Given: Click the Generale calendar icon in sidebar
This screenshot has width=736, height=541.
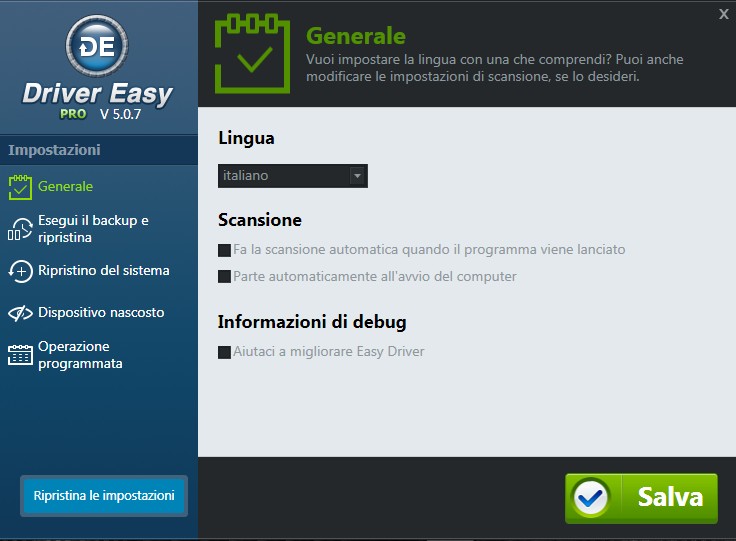Looking at the screenshot, I should pyautogui.click(x=20, y=187).
